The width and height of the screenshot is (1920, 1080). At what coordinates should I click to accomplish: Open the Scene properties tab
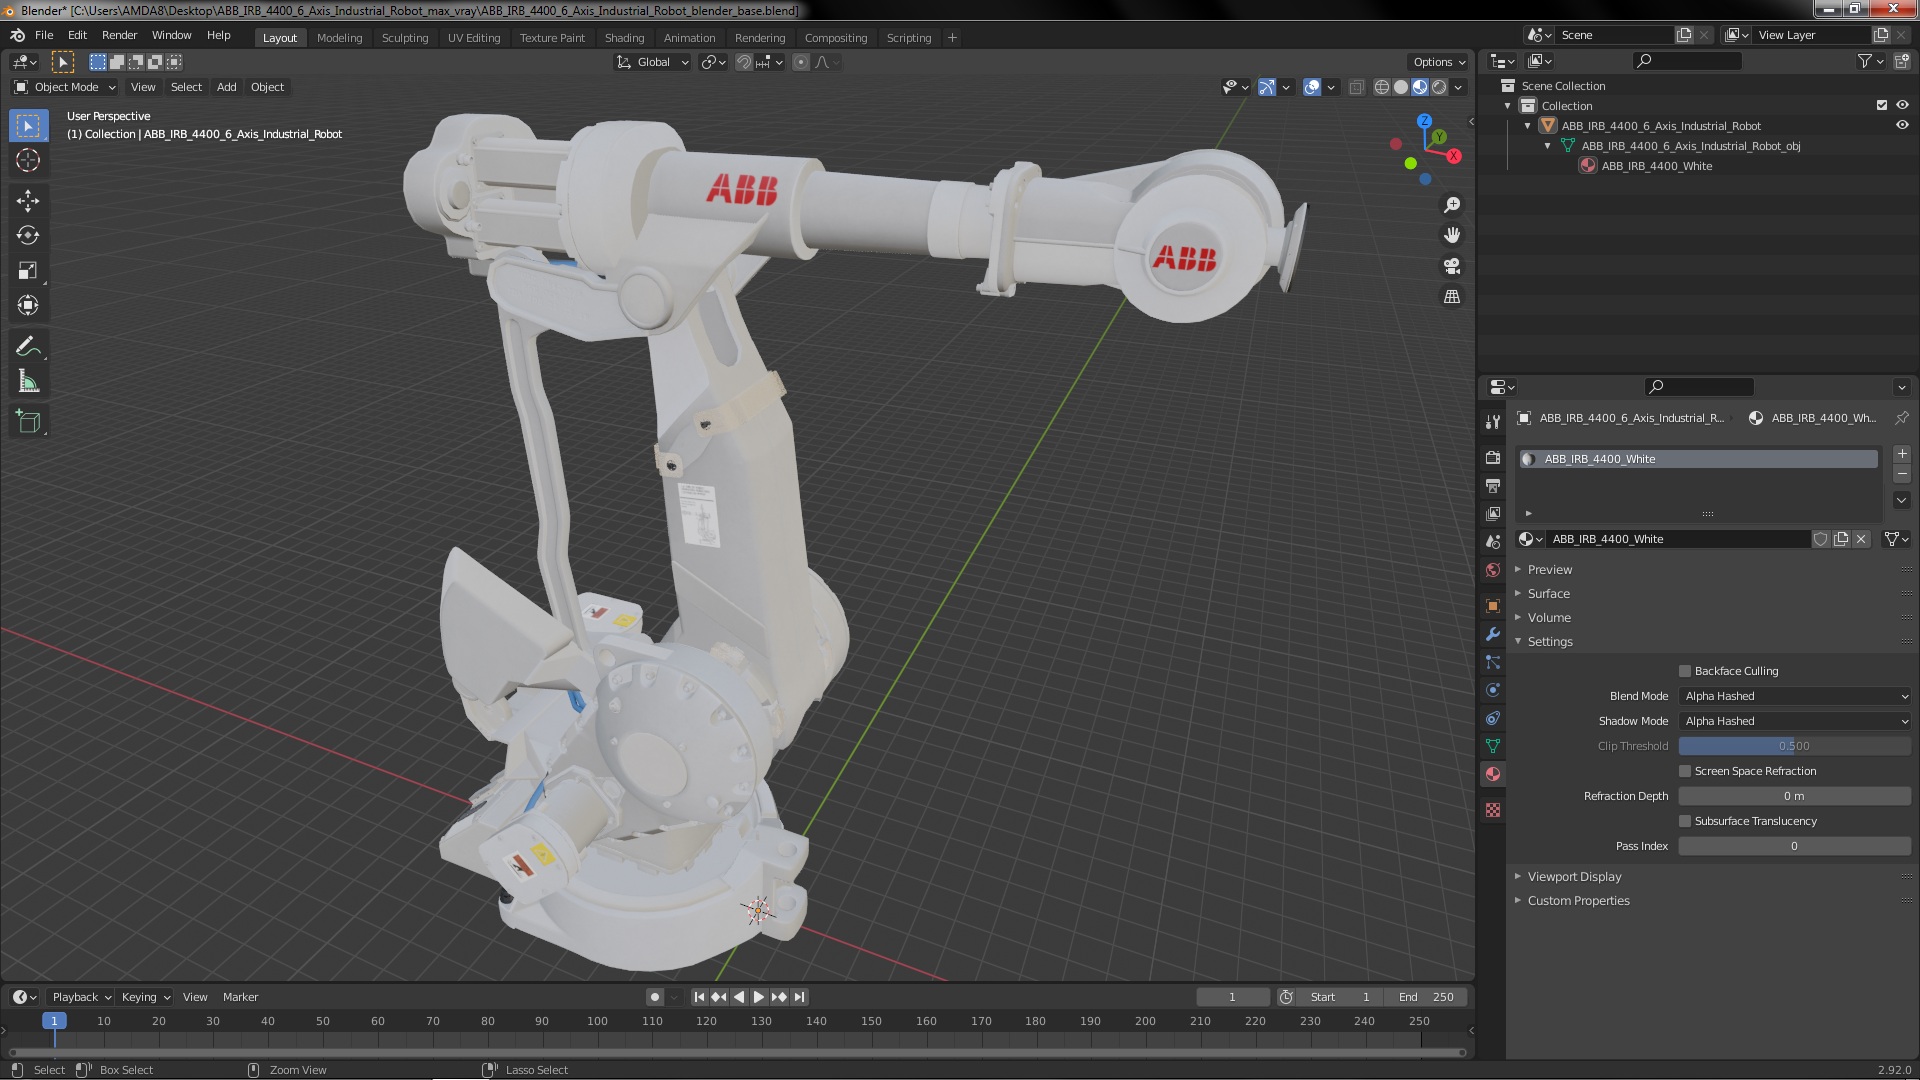(x=1493, y=541)
